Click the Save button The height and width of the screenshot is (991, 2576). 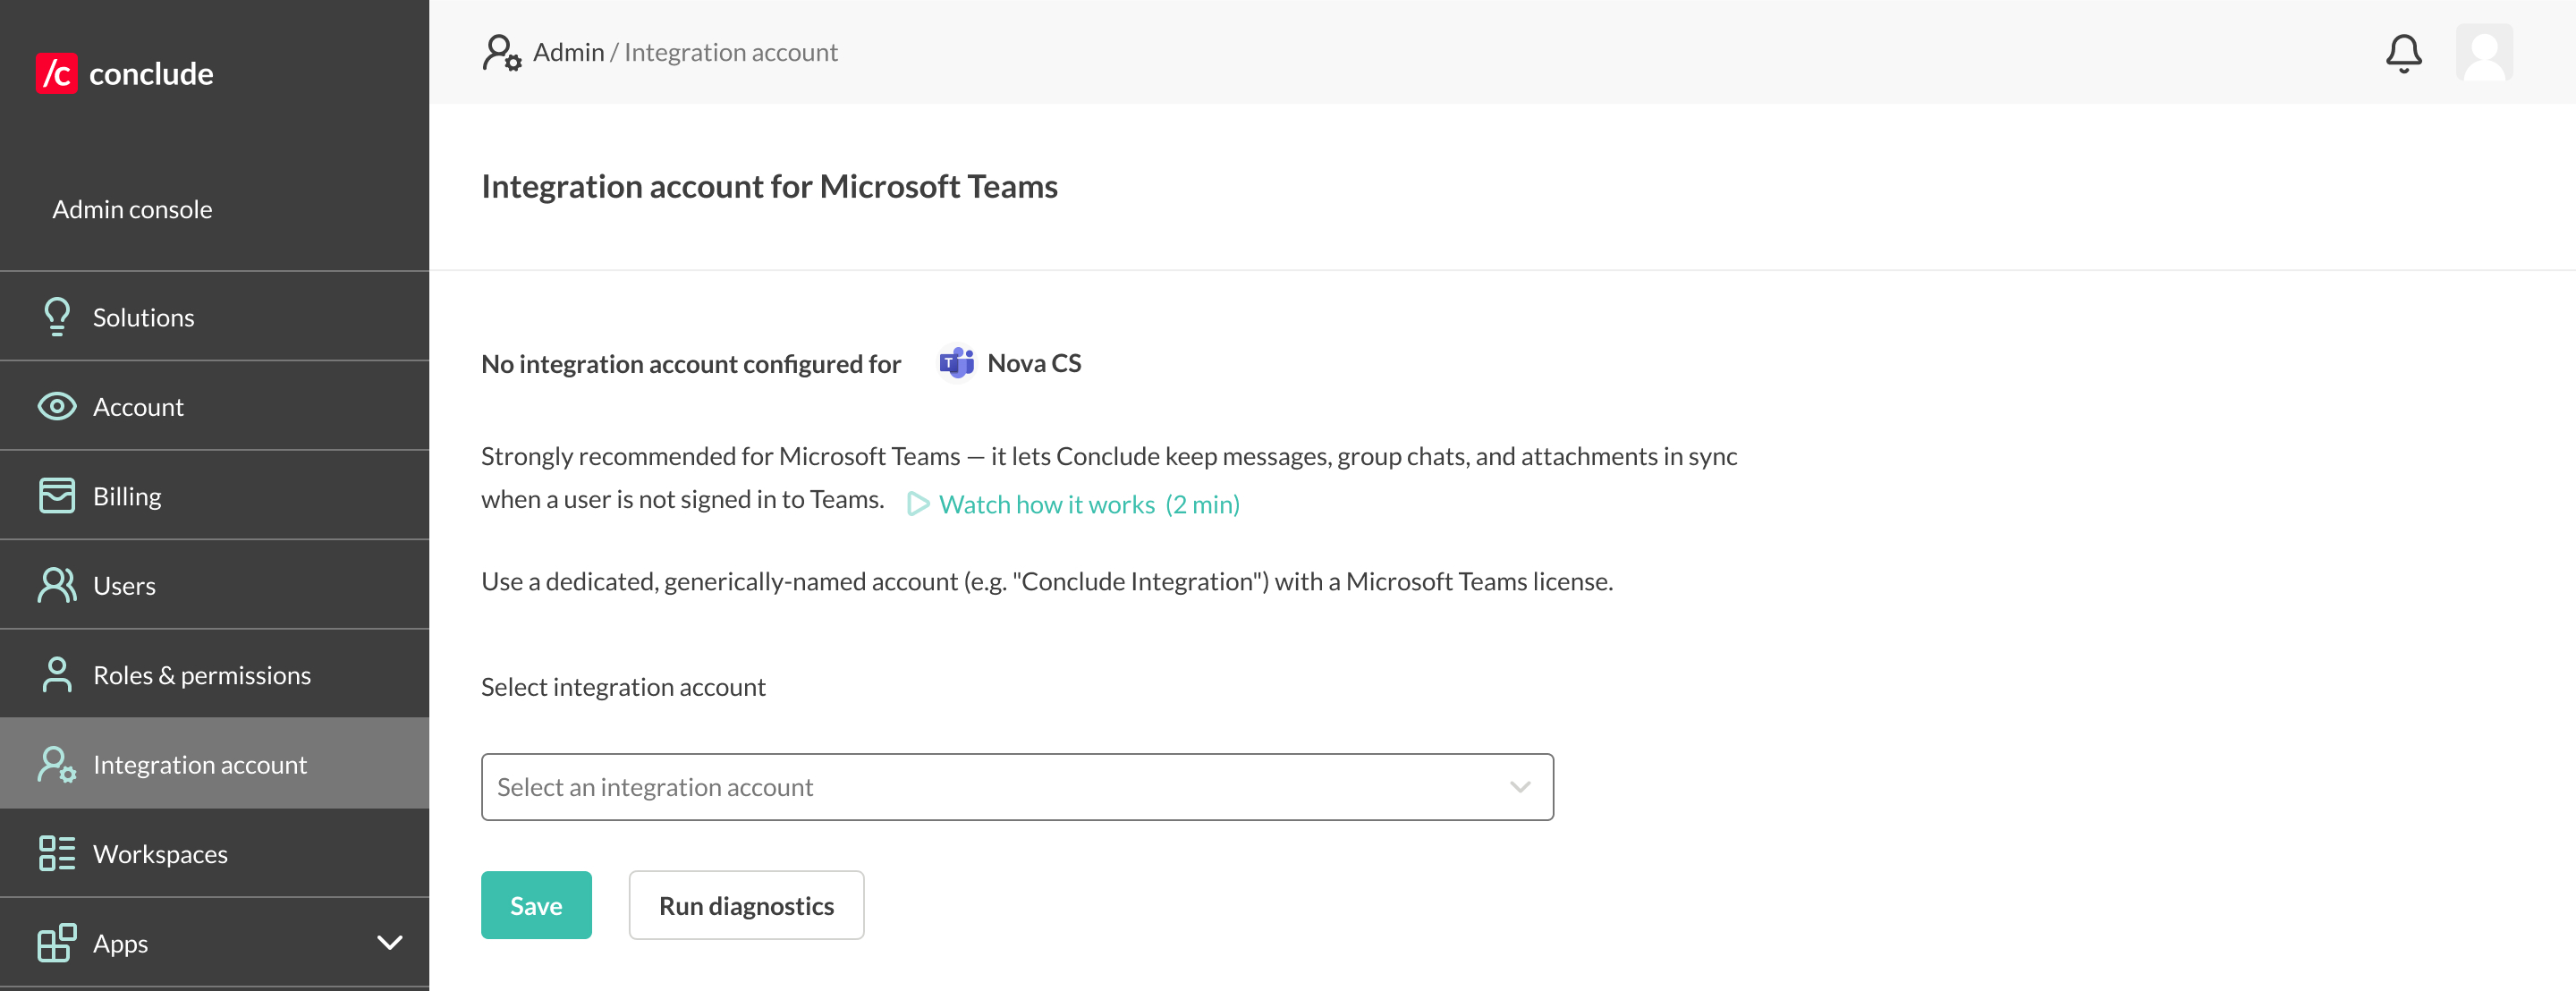coord(536,905)
